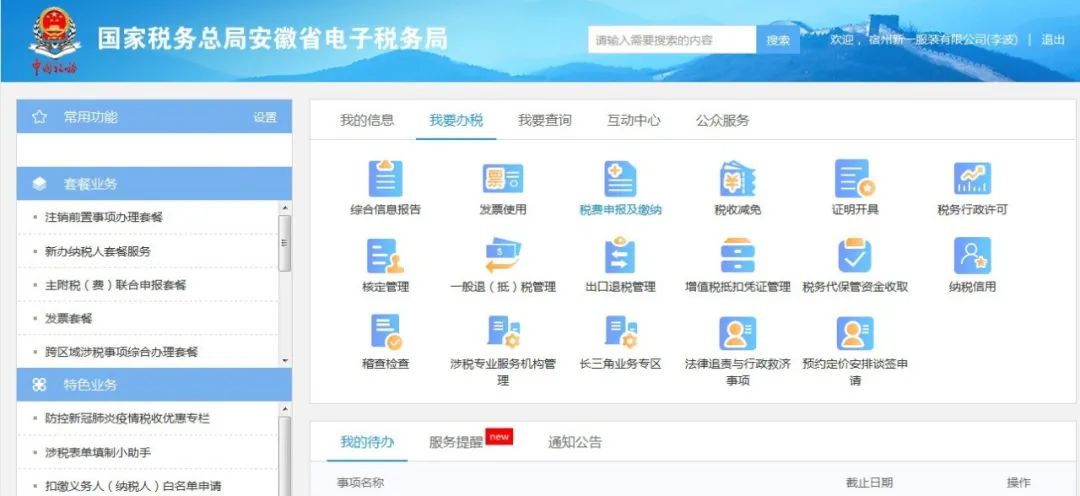Click the 搜索 button

[778, 40]
